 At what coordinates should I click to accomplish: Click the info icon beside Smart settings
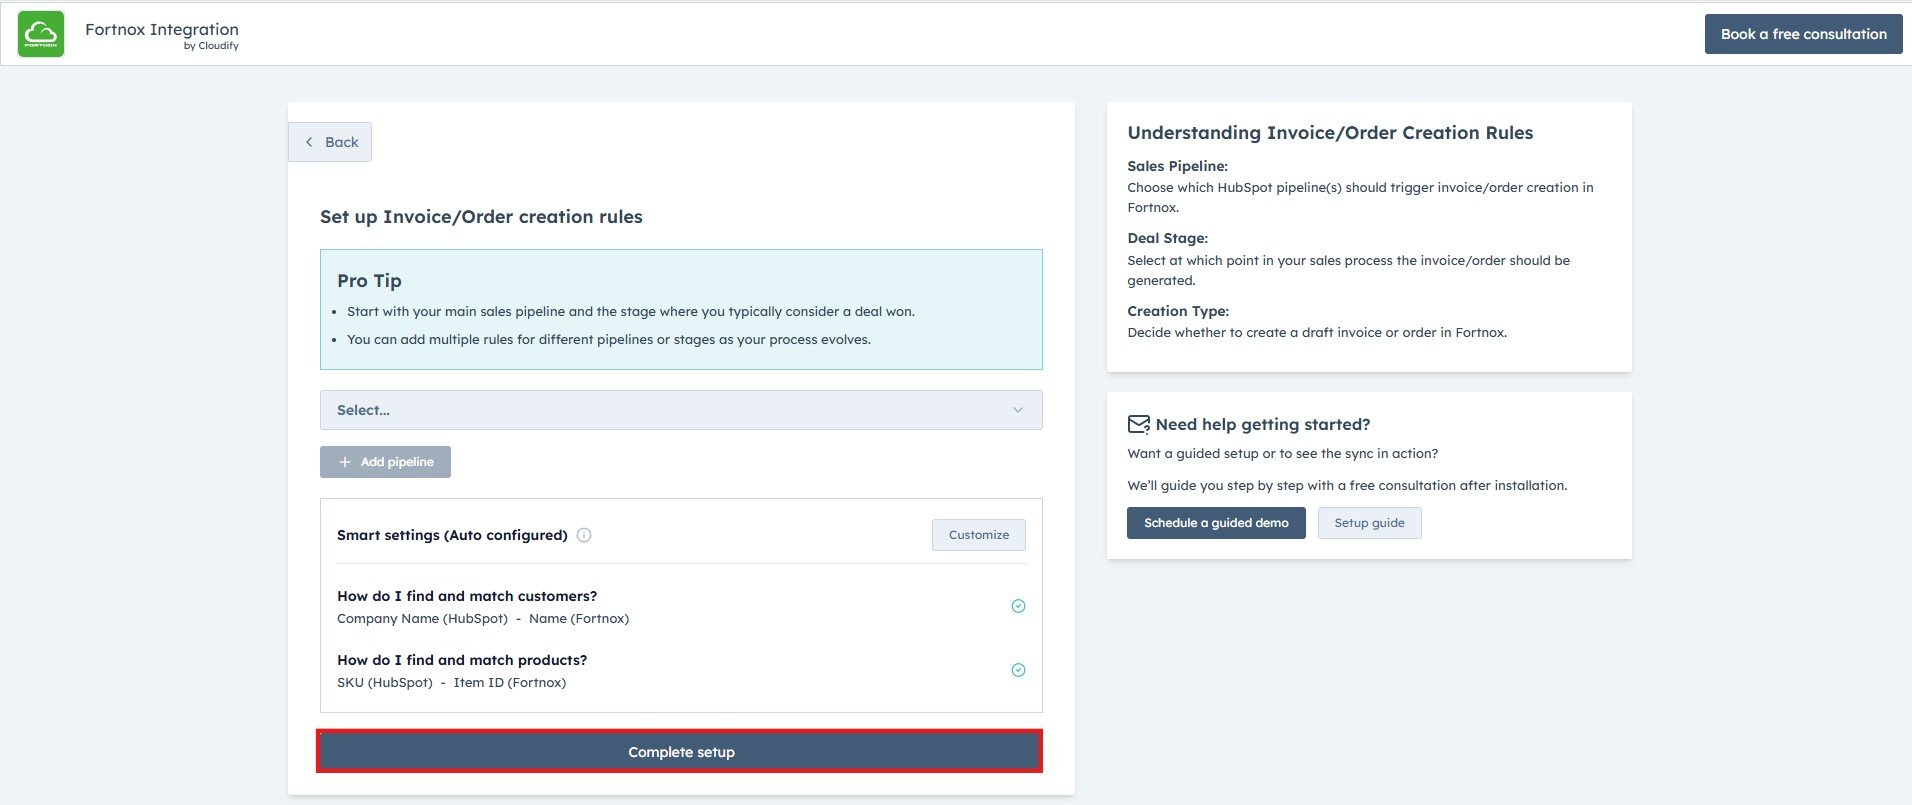point(584,535)
